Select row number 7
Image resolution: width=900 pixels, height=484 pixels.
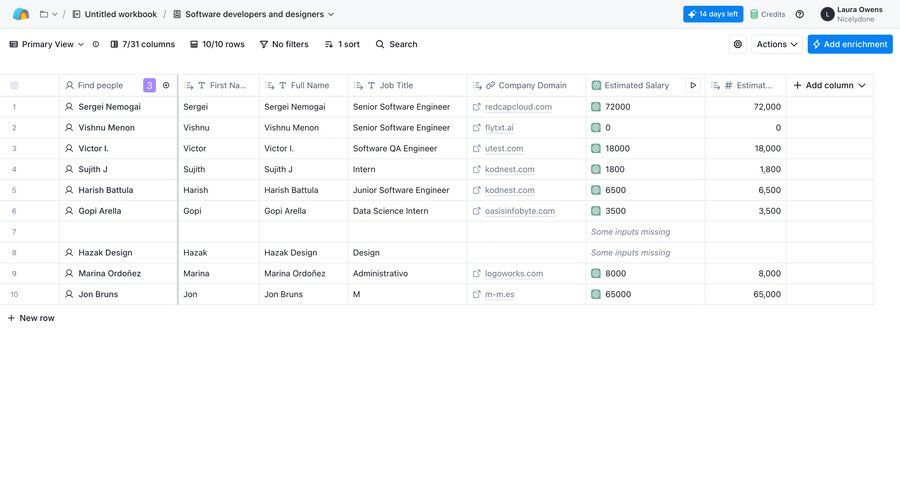pos(14,232)
